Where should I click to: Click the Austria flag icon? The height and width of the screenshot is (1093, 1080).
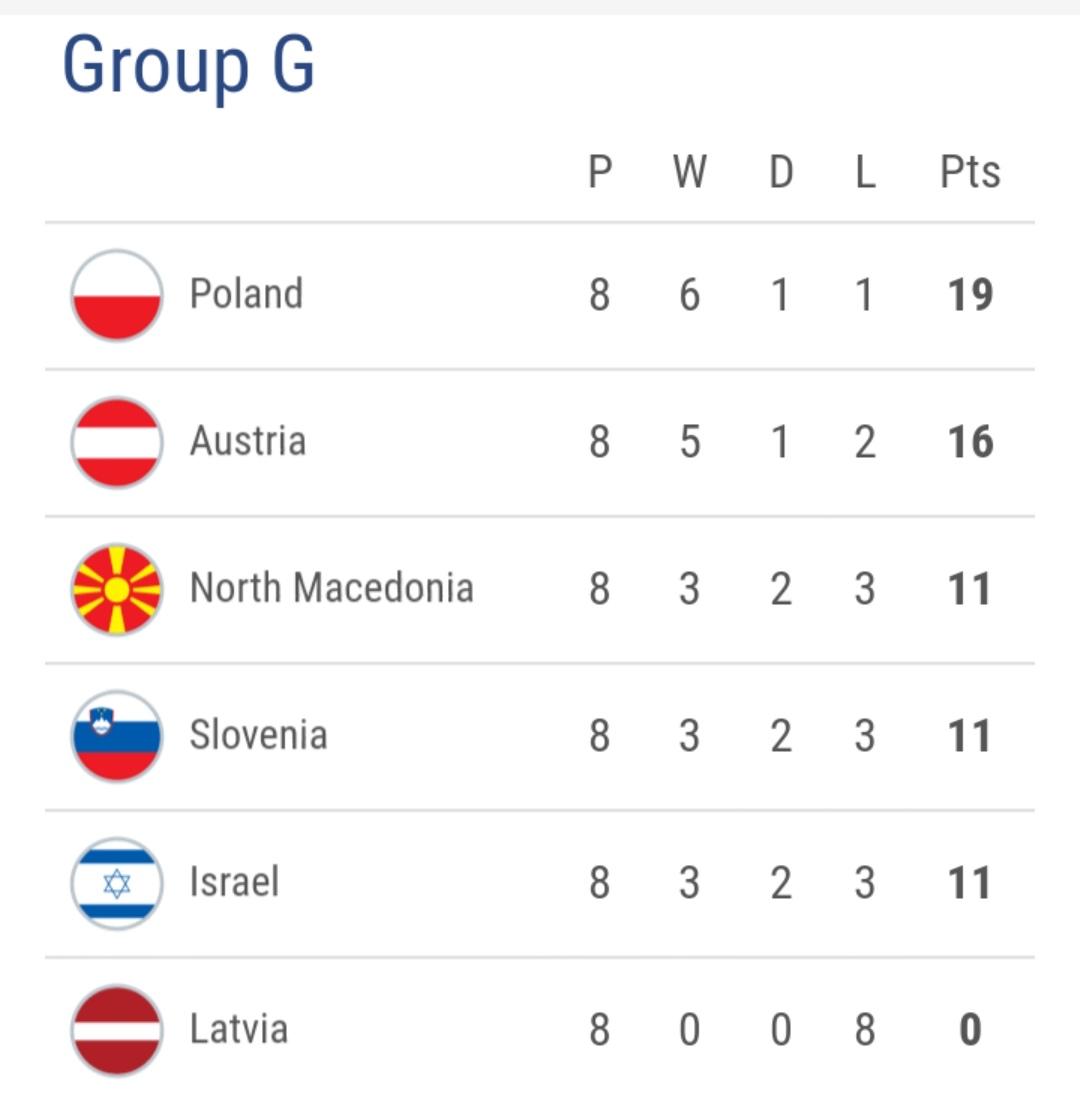117,443
